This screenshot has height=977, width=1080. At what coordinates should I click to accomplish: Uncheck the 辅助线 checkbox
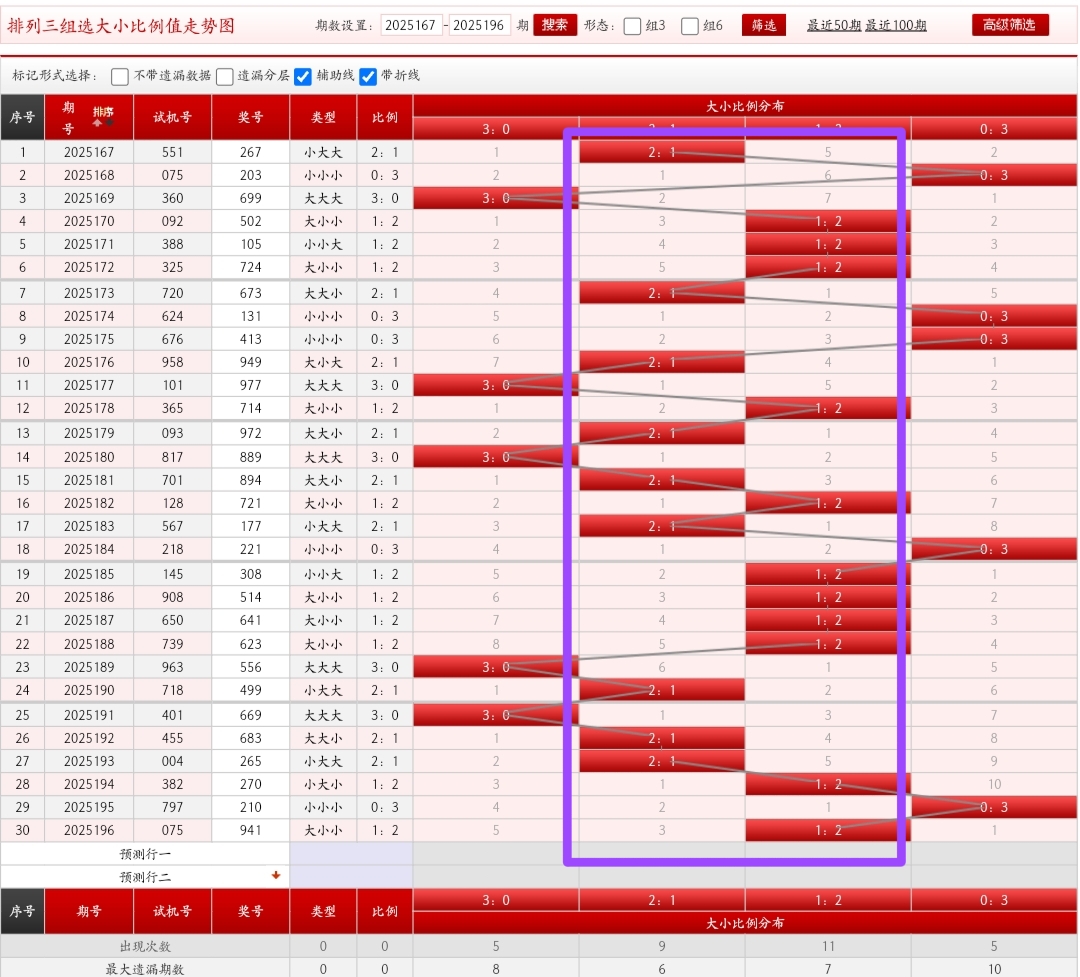[302, 76]
